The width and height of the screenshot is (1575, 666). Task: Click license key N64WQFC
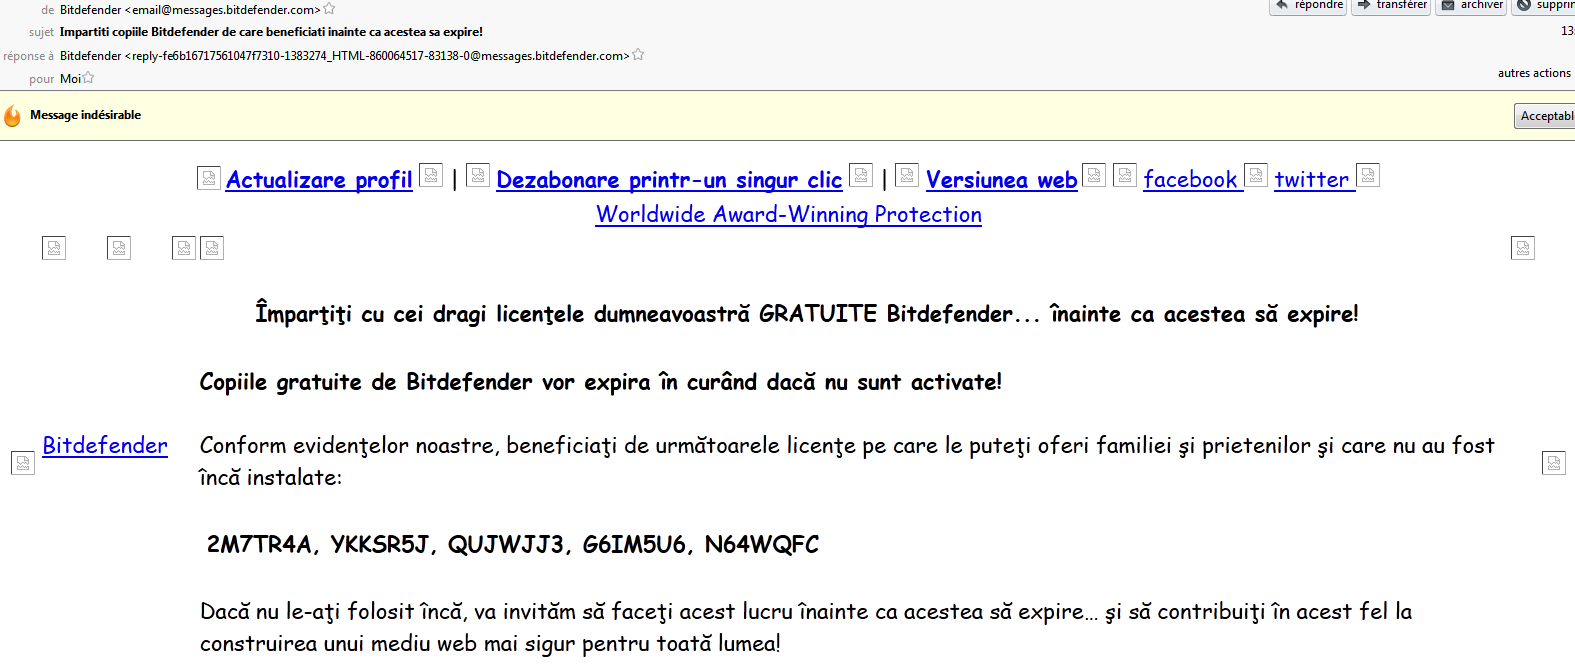[762, 545]
